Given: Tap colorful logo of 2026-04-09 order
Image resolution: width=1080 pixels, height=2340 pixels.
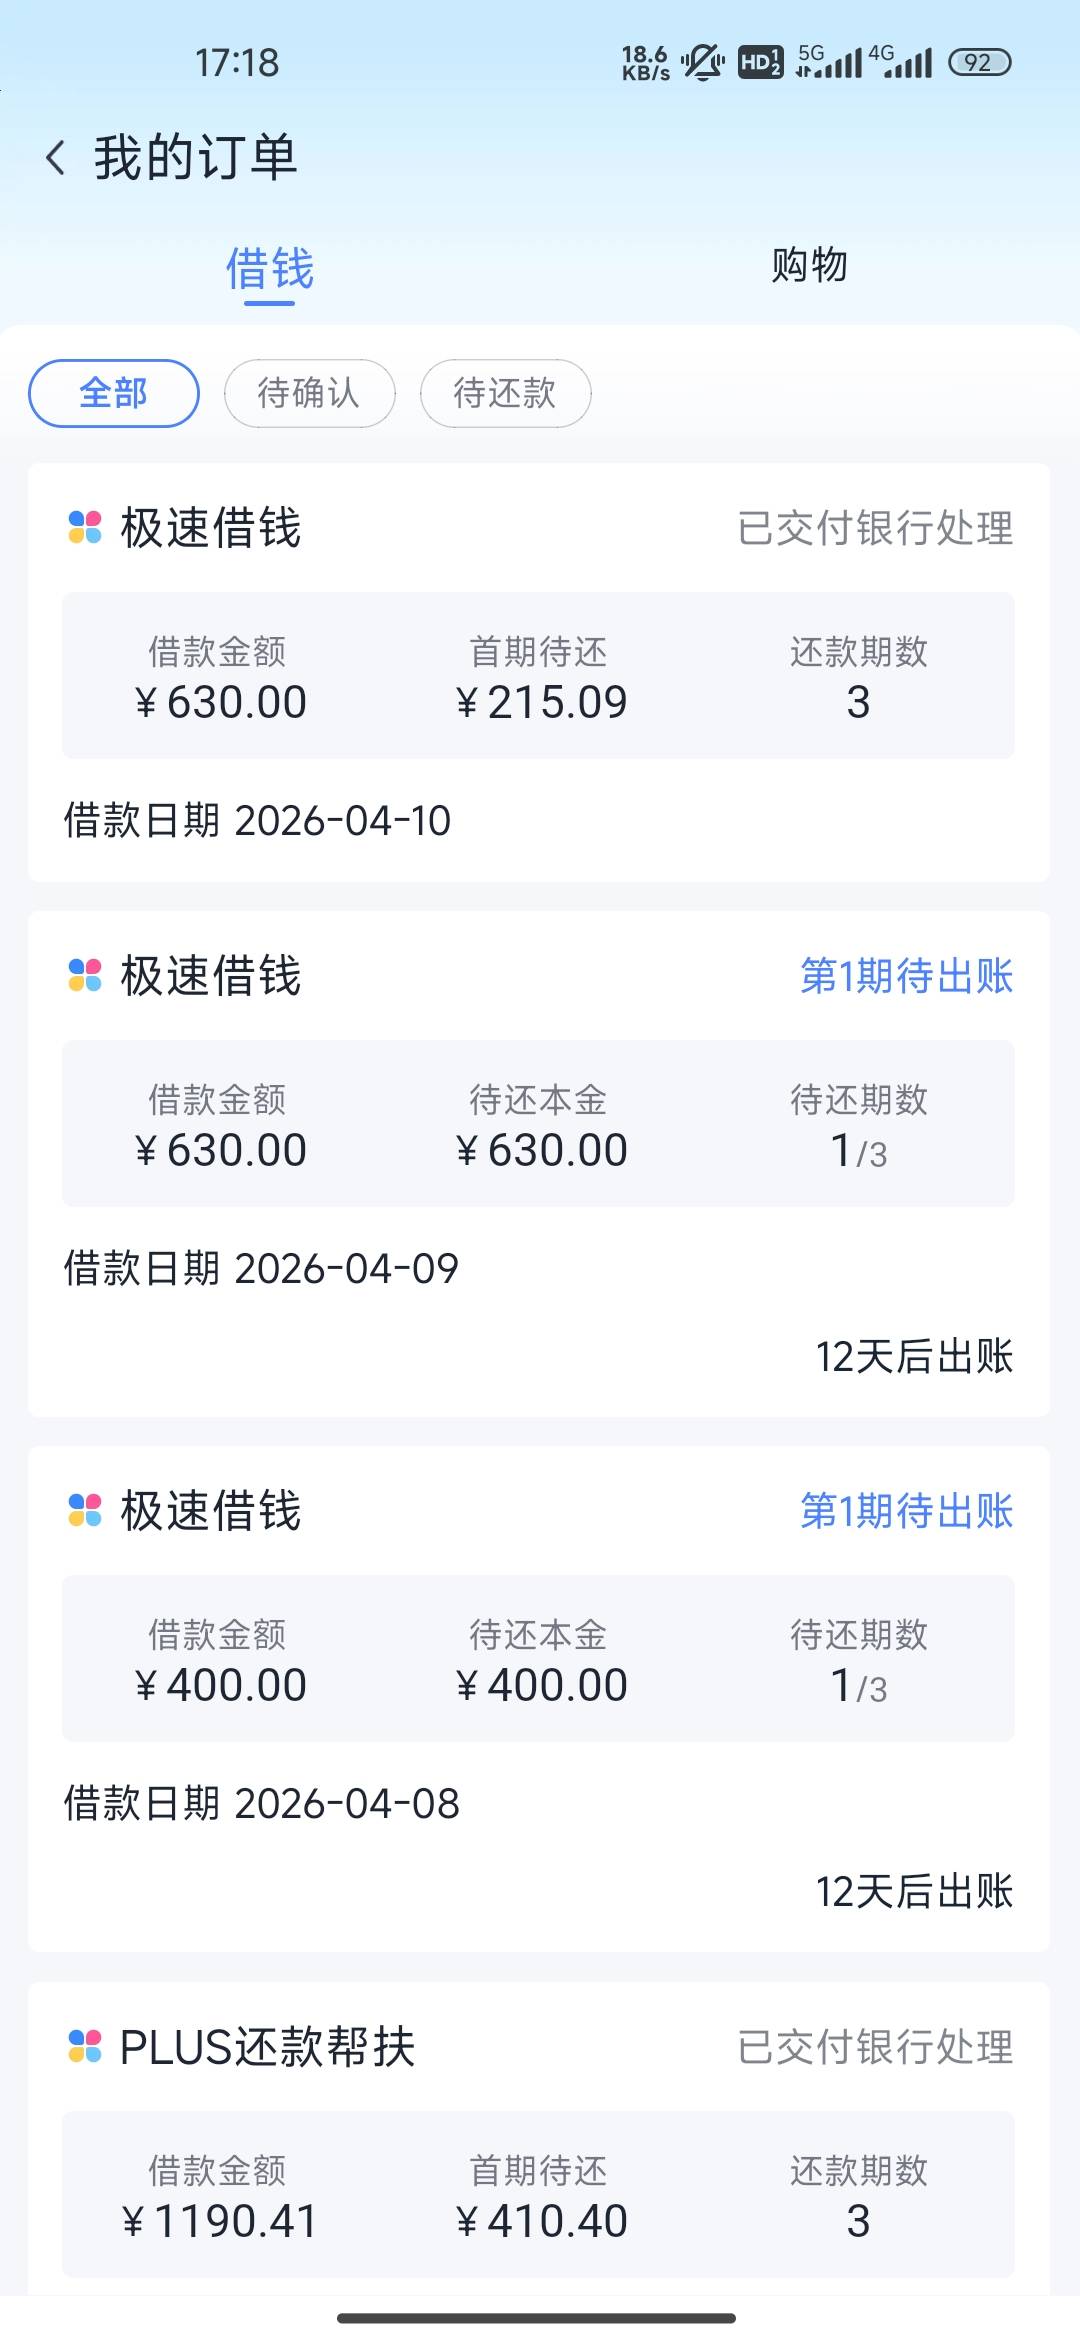Looking at the screenshot, I should pyautogui.click(x=85, y=975).
